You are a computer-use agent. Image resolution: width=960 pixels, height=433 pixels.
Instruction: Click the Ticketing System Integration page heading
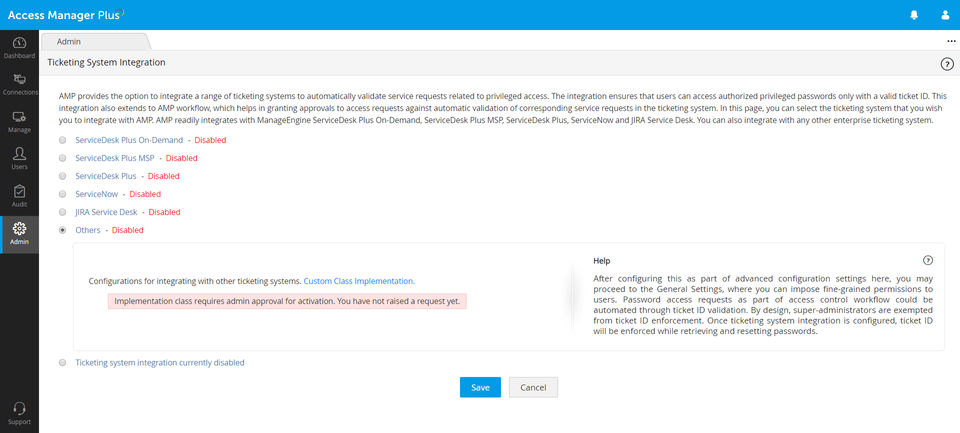click(x=107, y=62)
